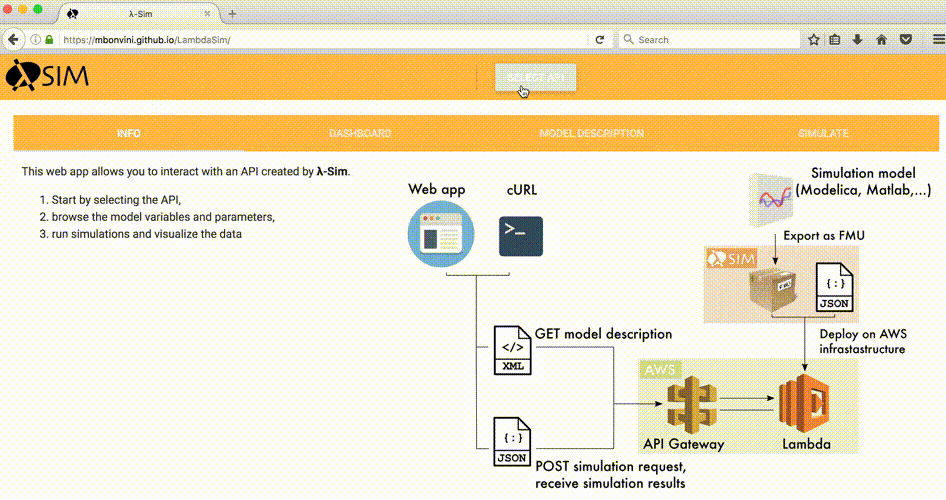
Task: Click the bold 'λ-Sim' text in intro
Action: tap(332, 171)
